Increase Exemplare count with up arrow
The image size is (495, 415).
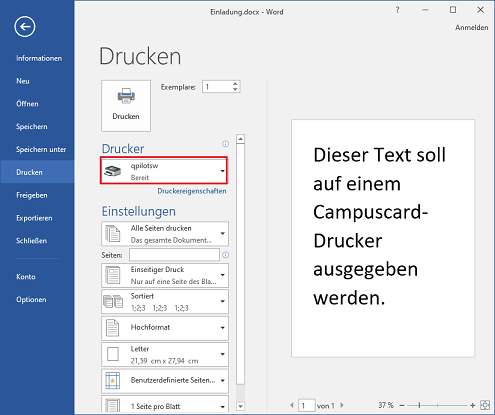coord(235,84)
